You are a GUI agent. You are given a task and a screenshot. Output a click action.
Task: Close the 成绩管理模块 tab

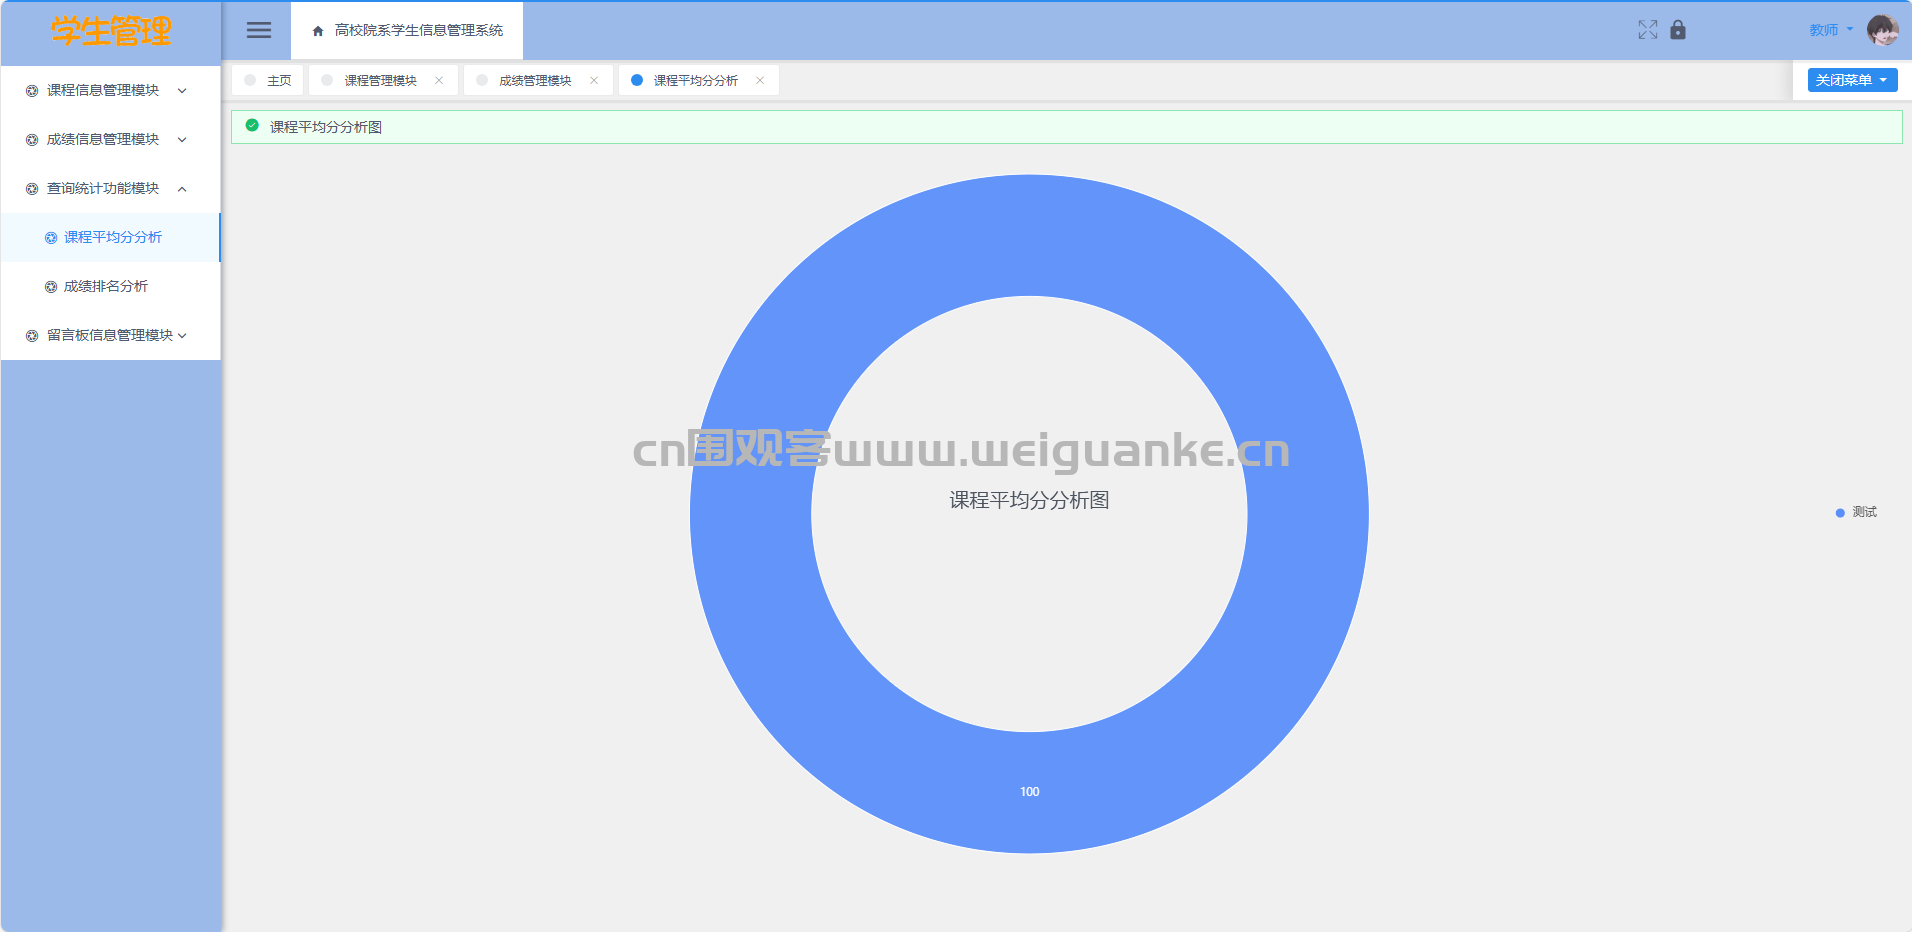point(594,80)
